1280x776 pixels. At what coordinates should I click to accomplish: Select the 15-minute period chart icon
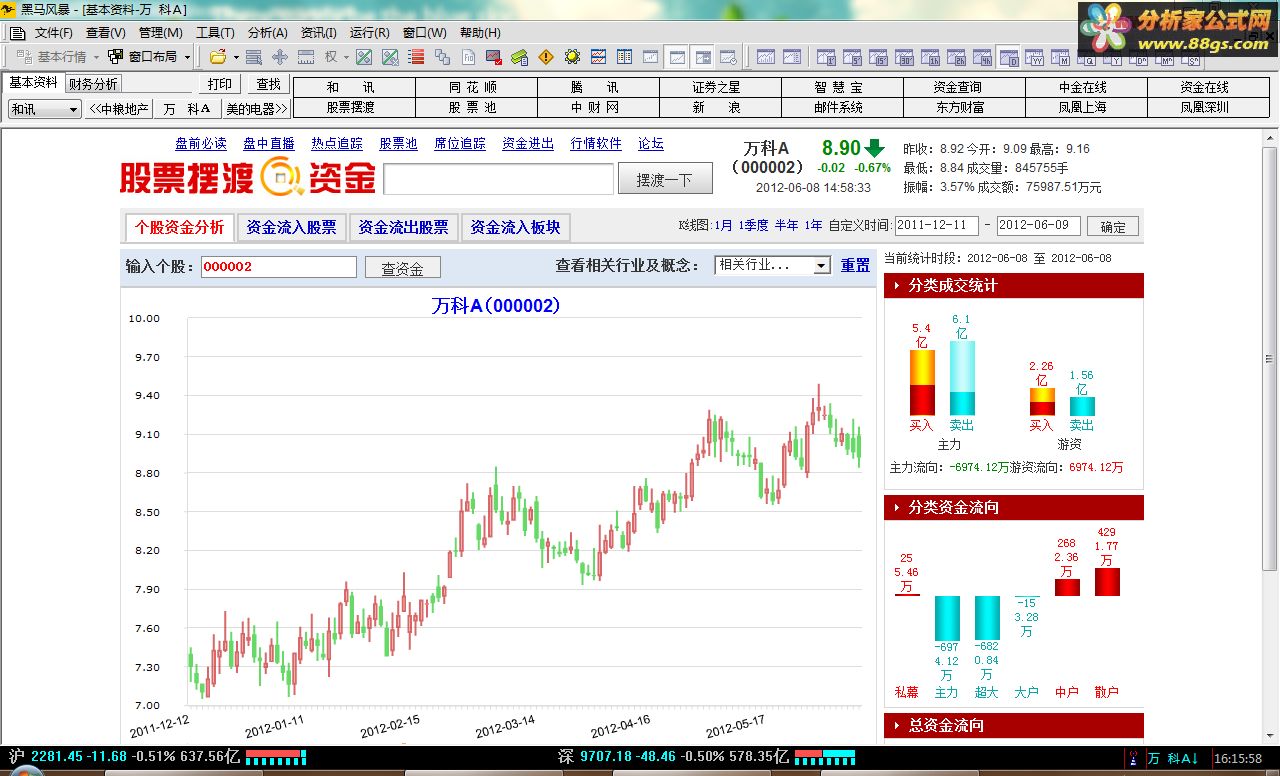[878, 57]
